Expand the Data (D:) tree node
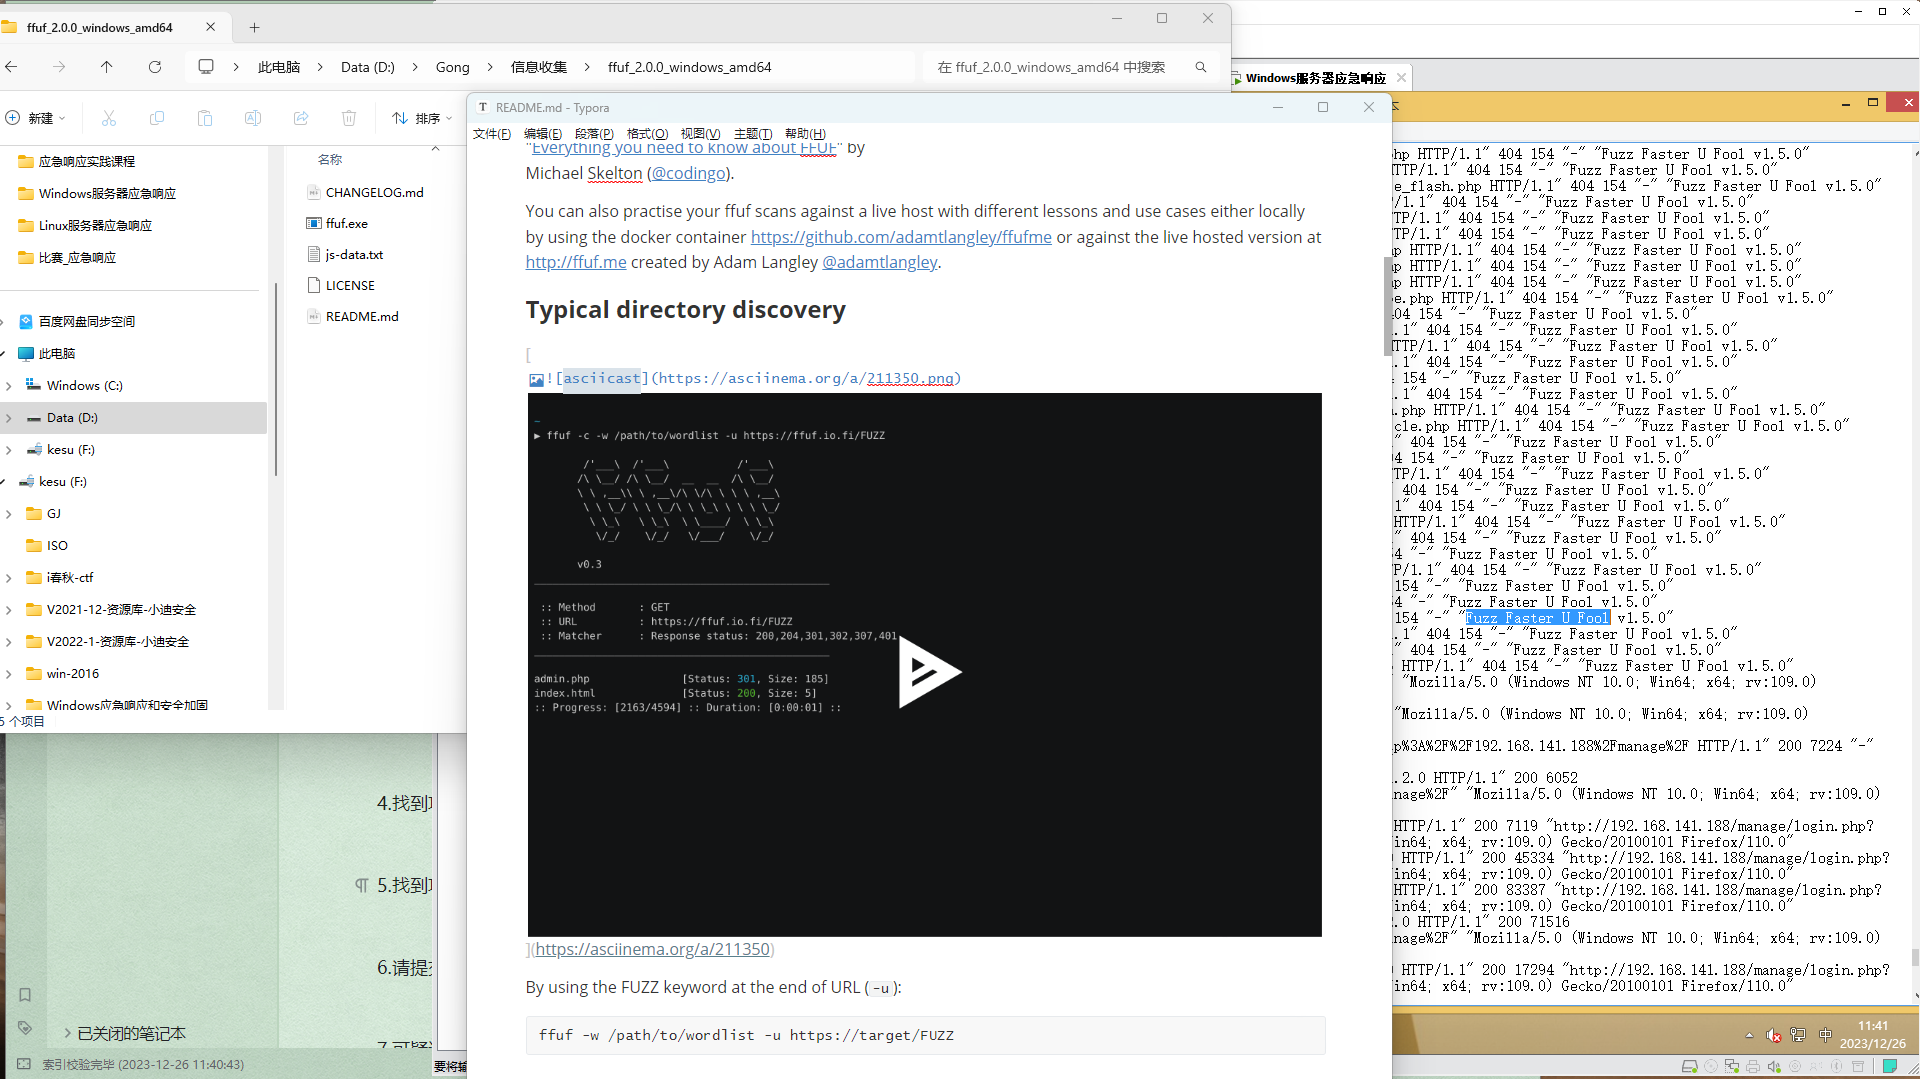 pos(9,418)
